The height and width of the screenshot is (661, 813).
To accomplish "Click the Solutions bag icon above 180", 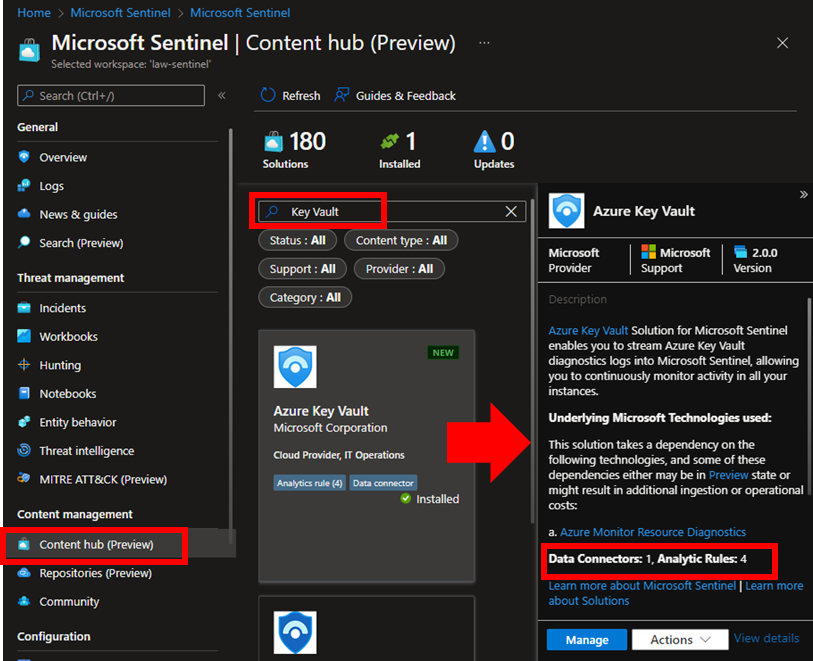I will pyautogui.click(x=274, y=142).
